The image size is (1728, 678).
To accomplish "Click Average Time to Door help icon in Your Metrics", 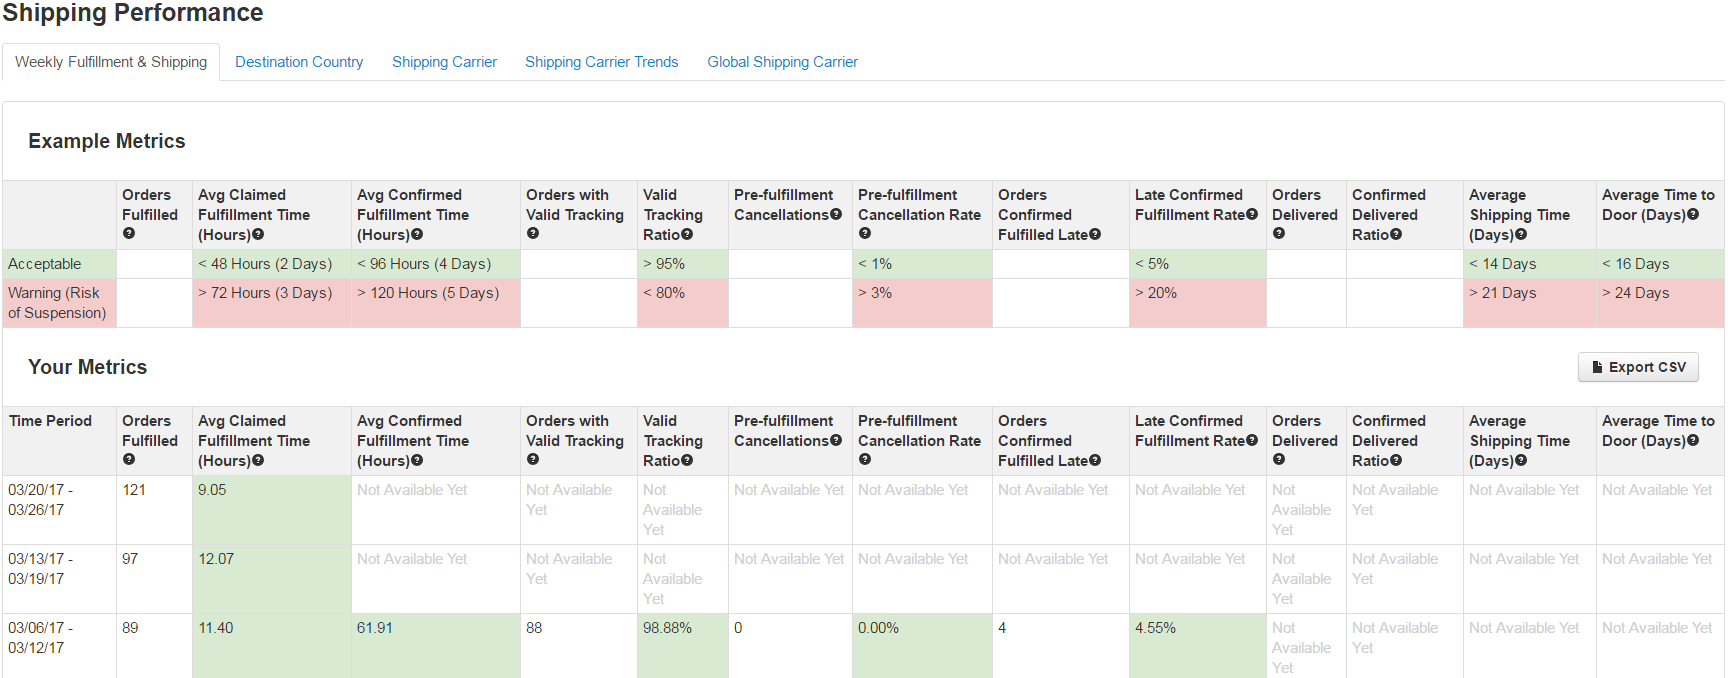I will coord(1693,440).
